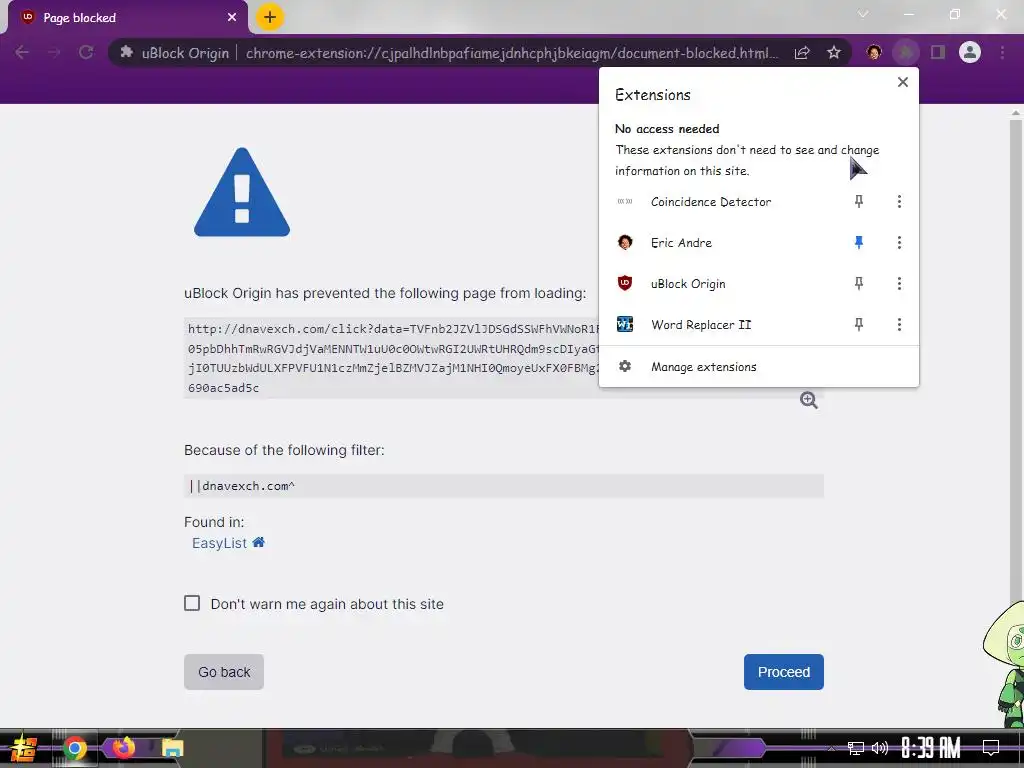Pin the Coincidence Detector extension
1024x768 pixels.
click(859, 202)
